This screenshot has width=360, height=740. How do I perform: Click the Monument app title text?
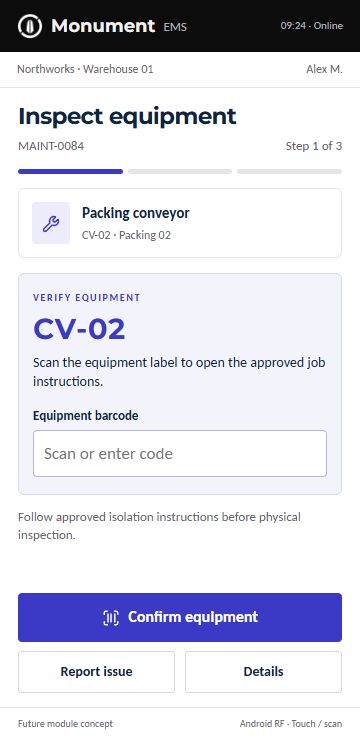[103, 25]
